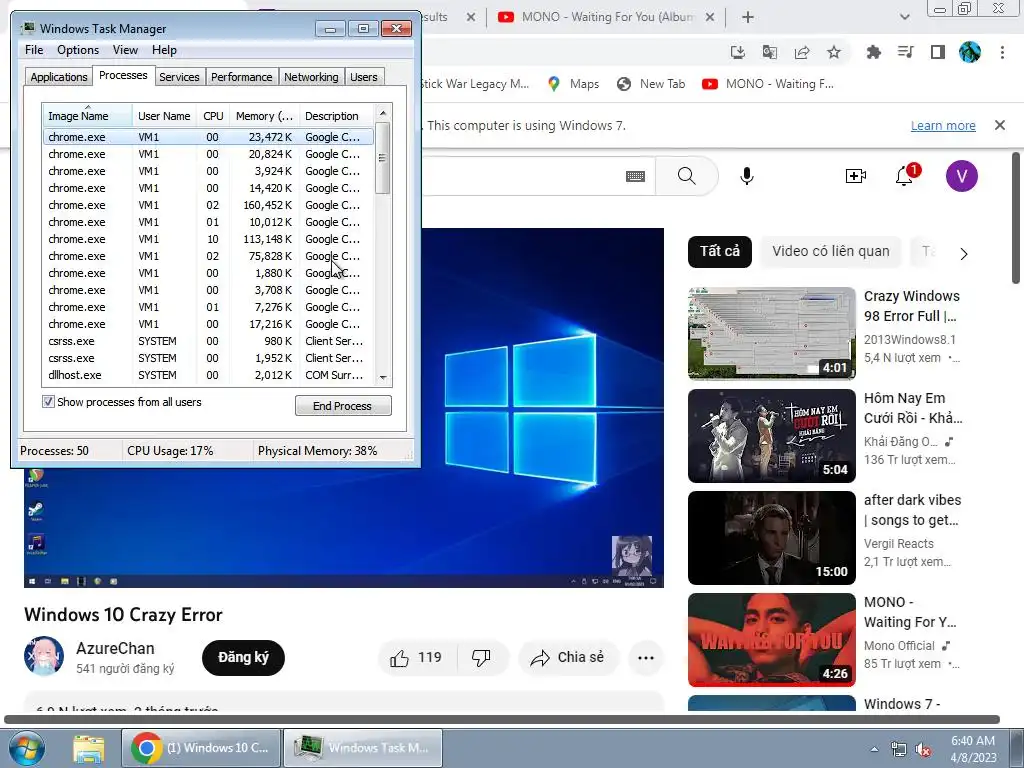Open the YouTube account avatar V
Image resolution: width=1024 pixels, height=768 pixels.
[961, 176]
